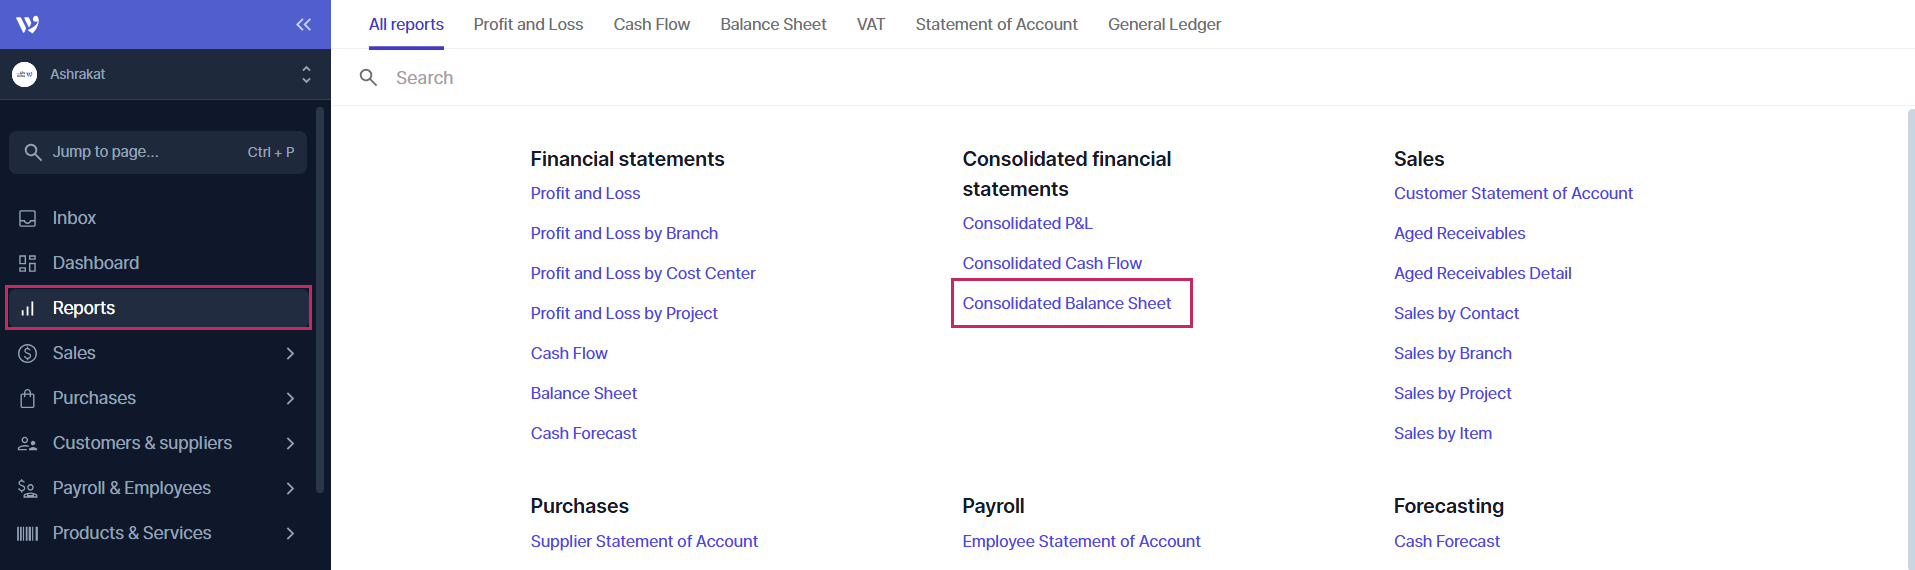Click the search magnifier icon
Screen dimensions: 1915x570
(x=368, y=78)
